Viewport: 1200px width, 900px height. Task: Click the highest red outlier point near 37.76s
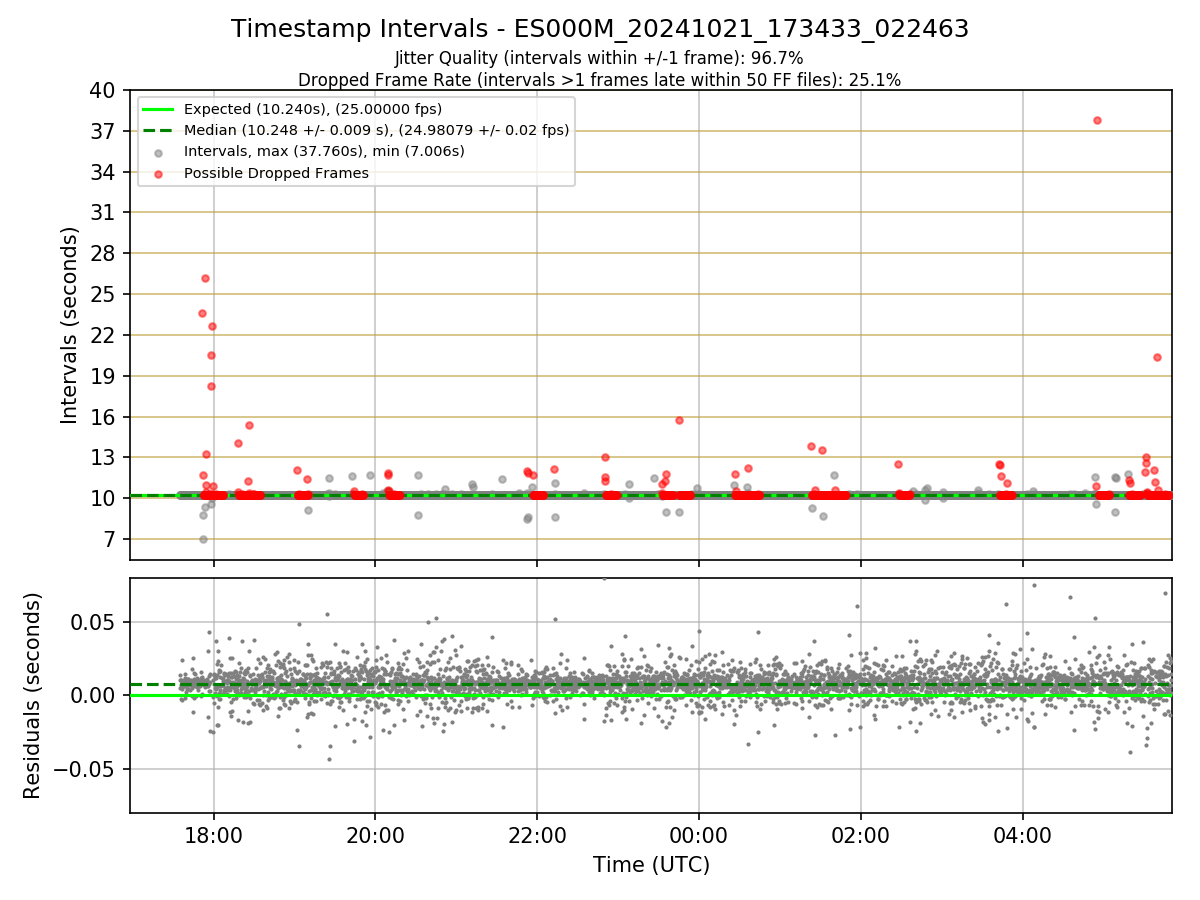coord(1097,120)
